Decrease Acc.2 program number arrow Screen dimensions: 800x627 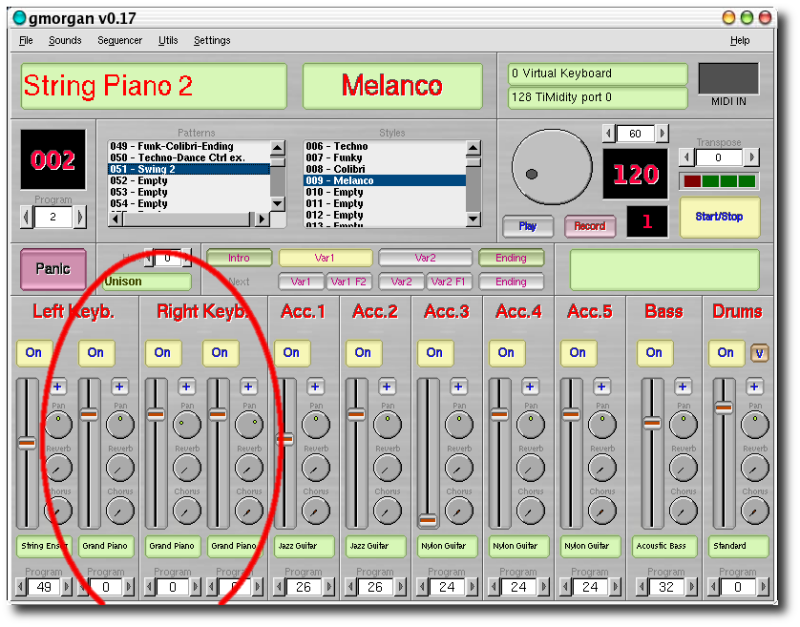tap(351, 587)
